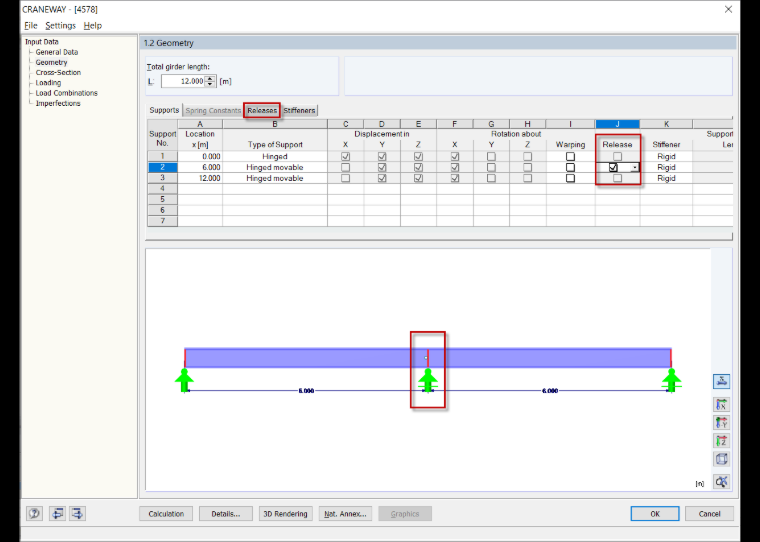760x542 pixels.
Task: Confirm with the OK button
Action: [655, 514]
